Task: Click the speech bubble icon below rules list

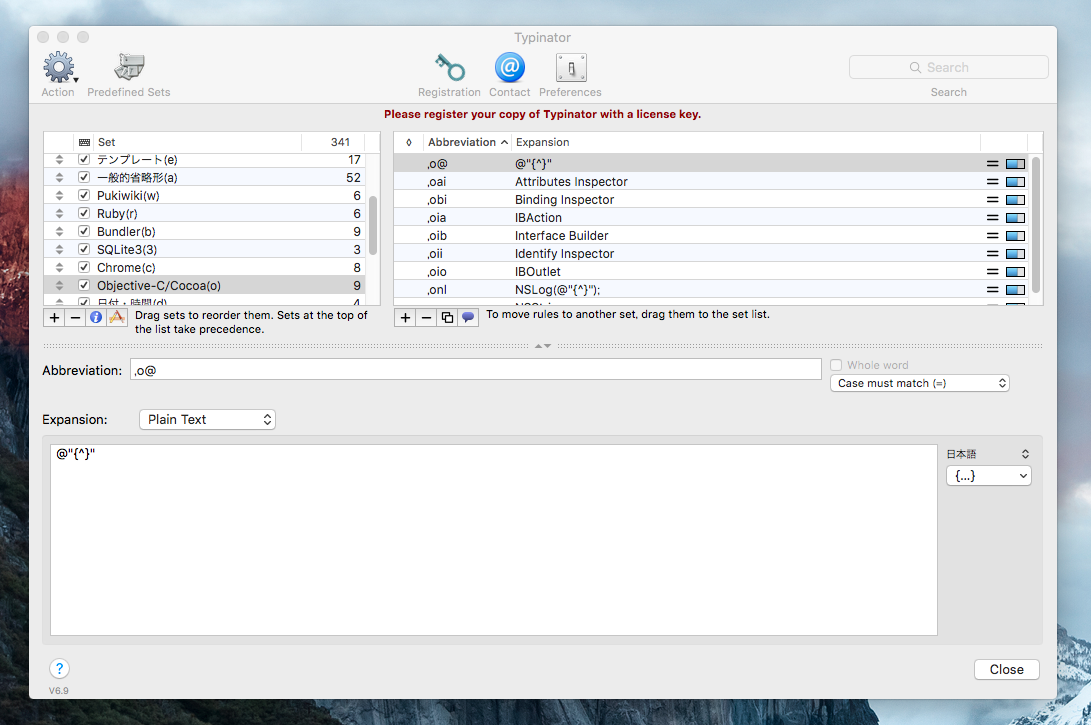Action: point(467,317)
